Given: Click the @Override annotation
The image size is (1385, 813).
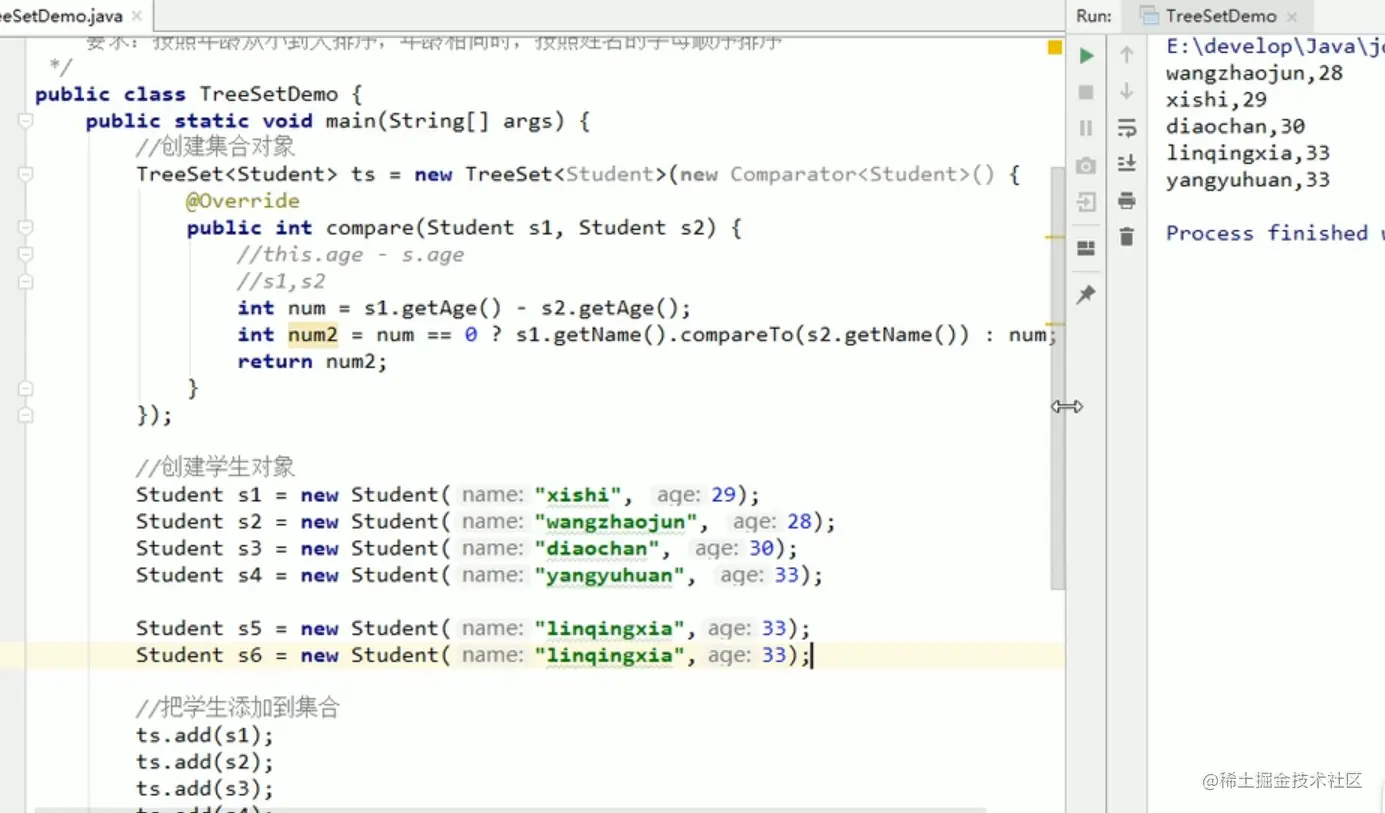Looking at the screenshot, I should pos(243,201).
